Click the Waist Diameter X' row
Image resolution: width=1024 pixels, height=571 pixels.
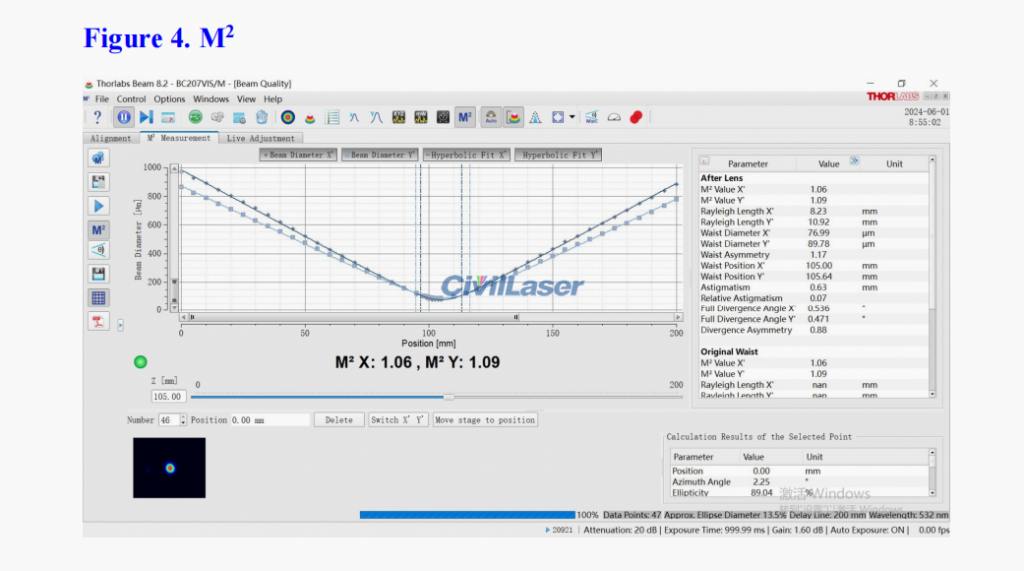[813, 233]
